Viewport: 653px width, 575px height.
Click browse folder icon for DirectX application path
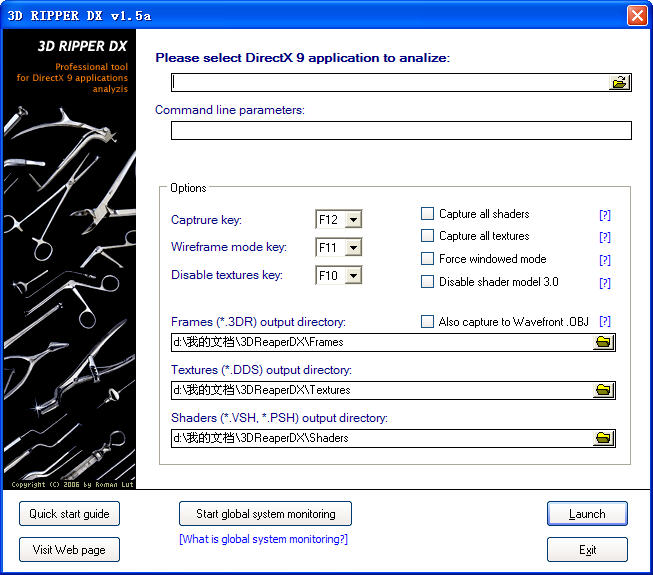(620, 83)
